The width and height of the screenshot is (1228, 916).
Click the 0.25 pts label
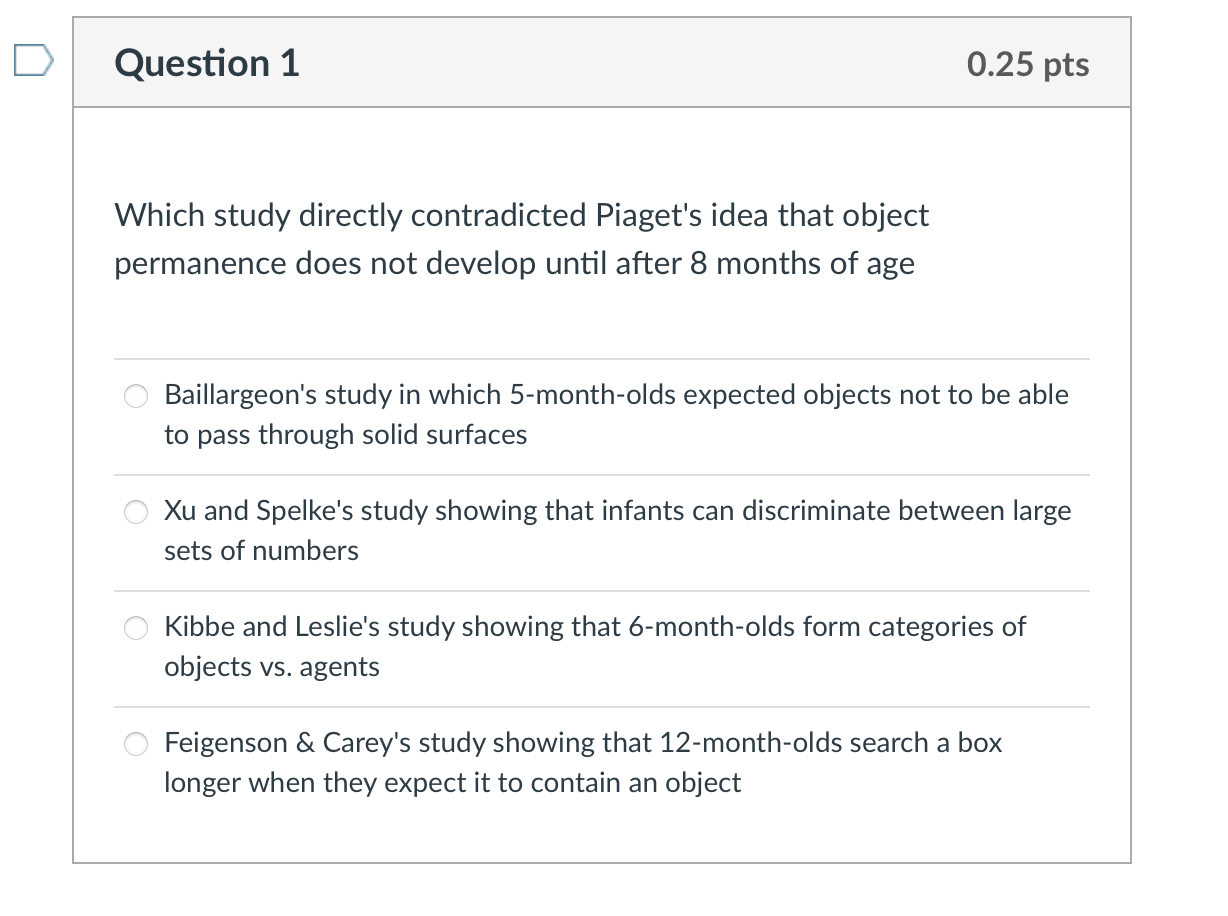coord(1028,64)
